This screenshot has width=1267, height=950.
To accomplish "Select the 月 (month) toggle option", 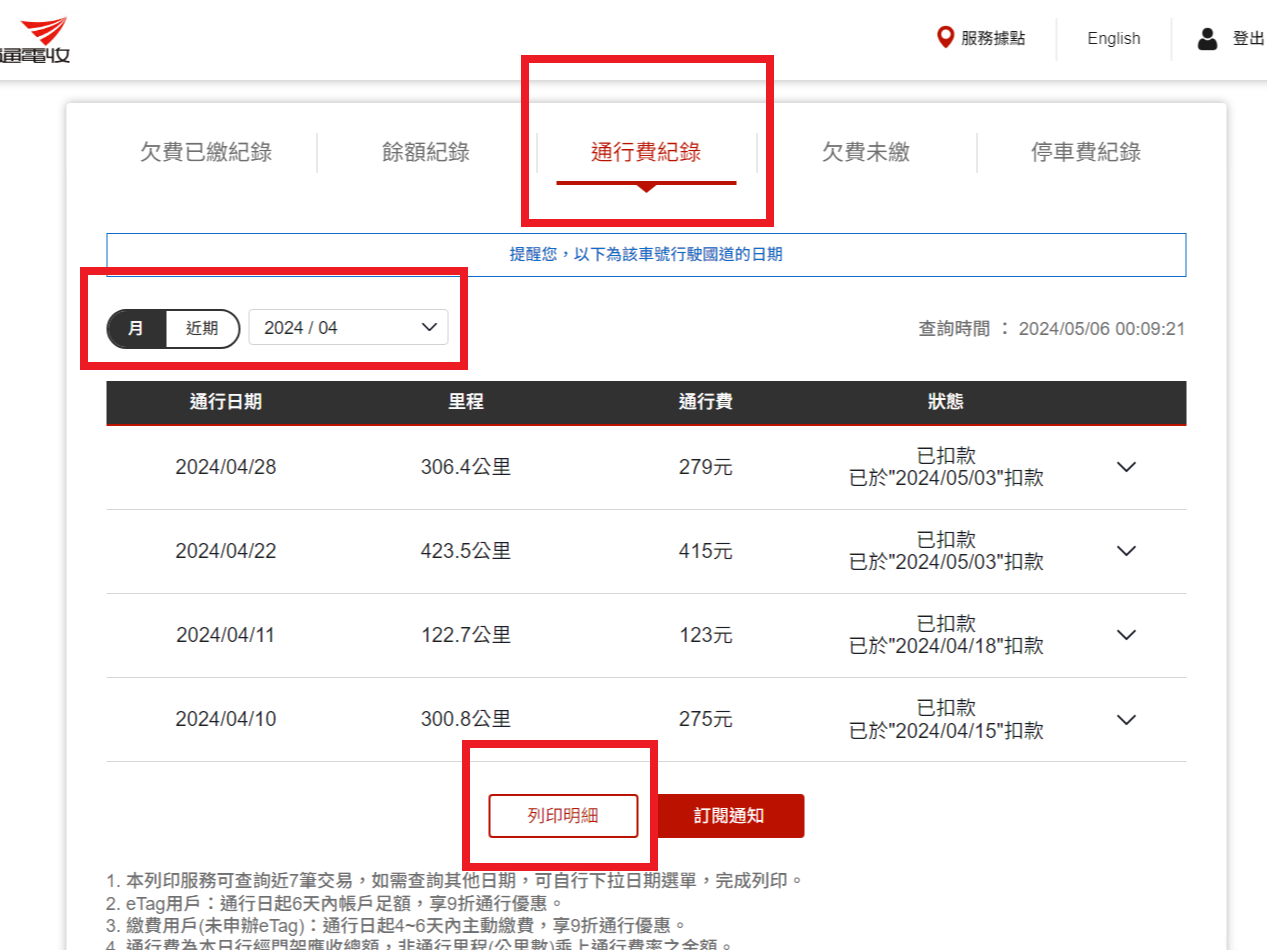I will [x=136, y=328].
